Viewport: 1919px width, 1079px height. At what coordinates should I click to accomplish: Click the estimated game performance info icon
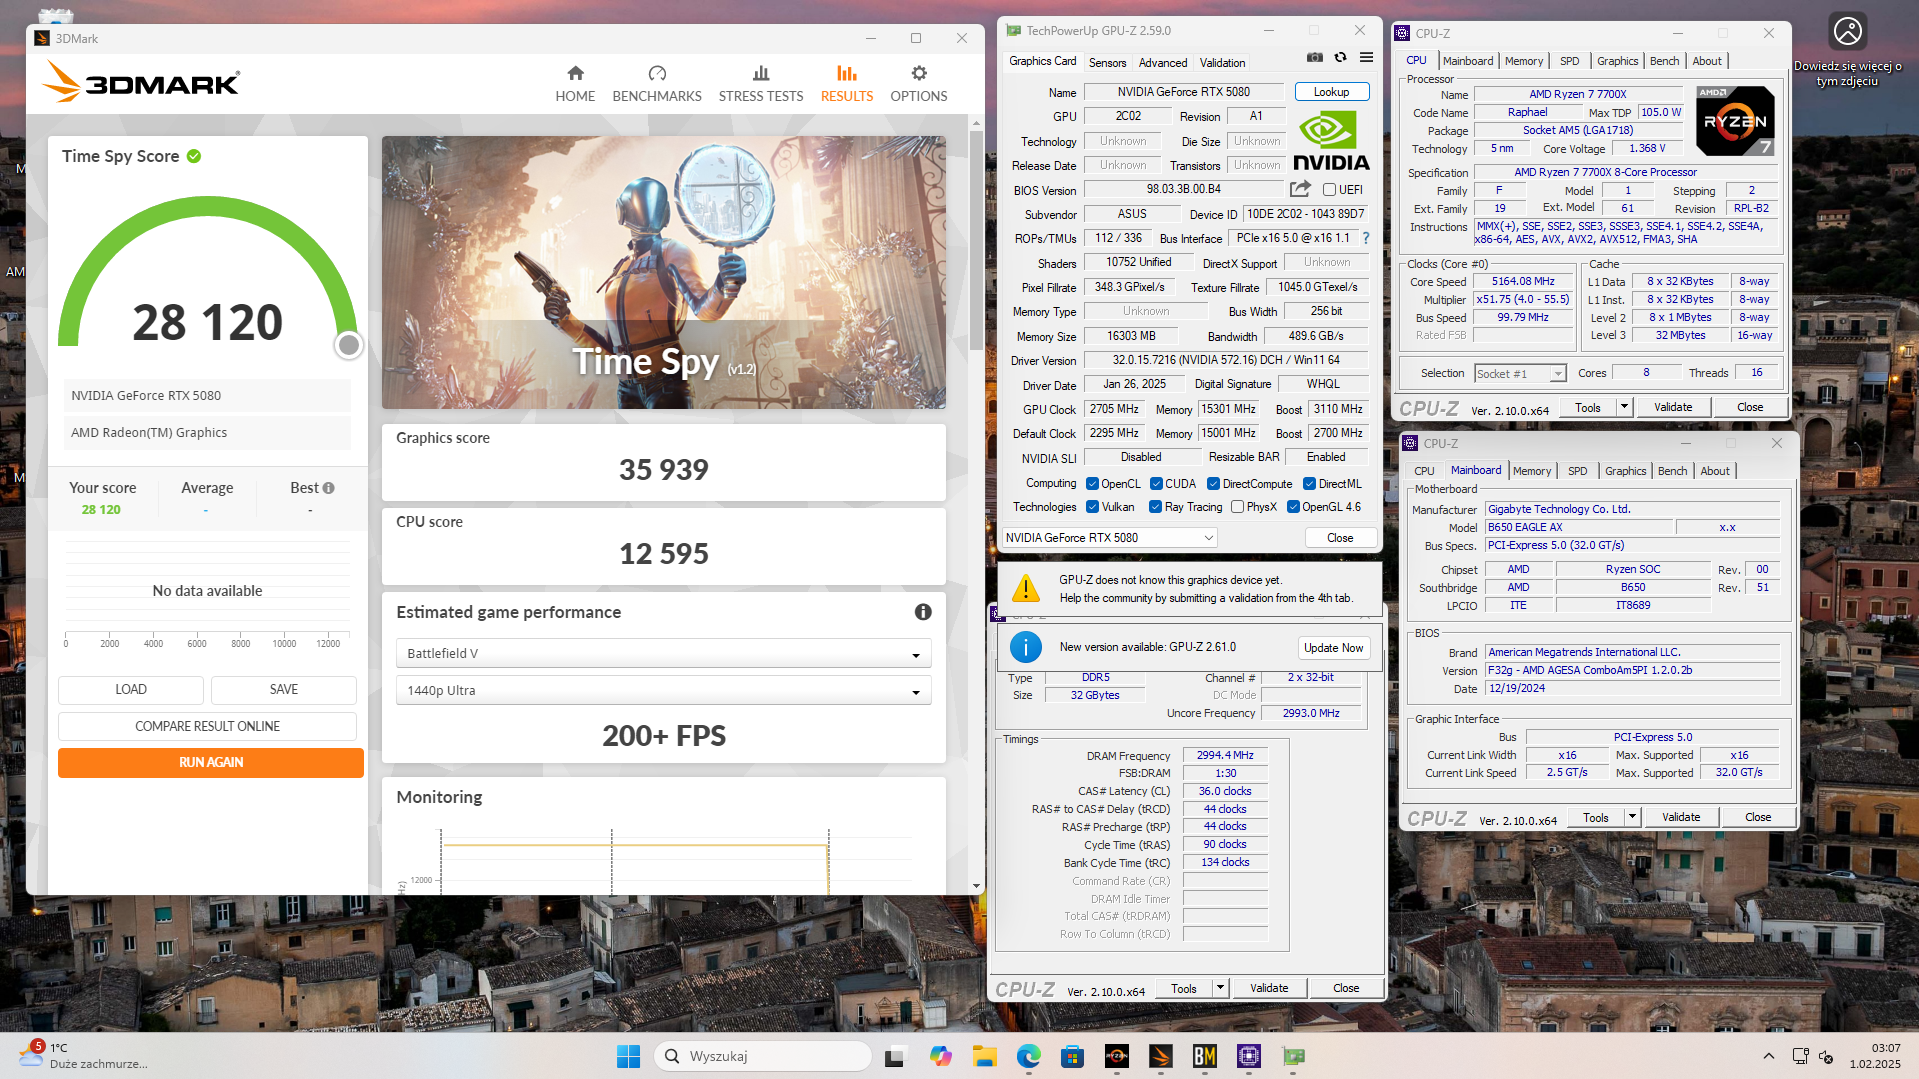tap(923, 612)
